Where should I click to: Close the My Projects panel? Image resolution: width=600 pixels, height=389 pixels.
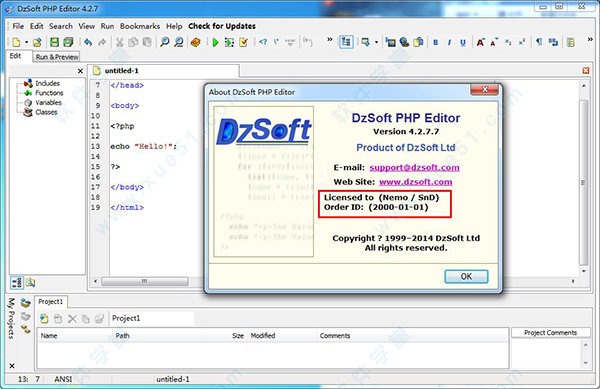click(12, 366)
